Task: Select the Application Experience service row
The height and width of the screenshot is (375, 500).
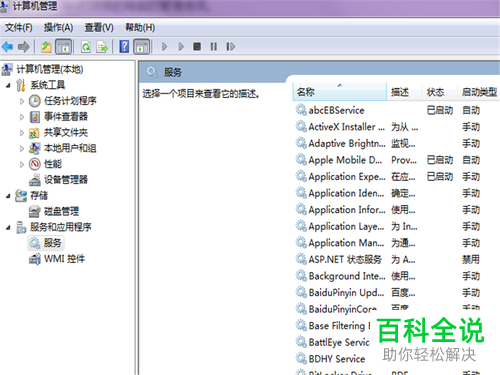Action: pyautogui.click(x=397, y=177)
